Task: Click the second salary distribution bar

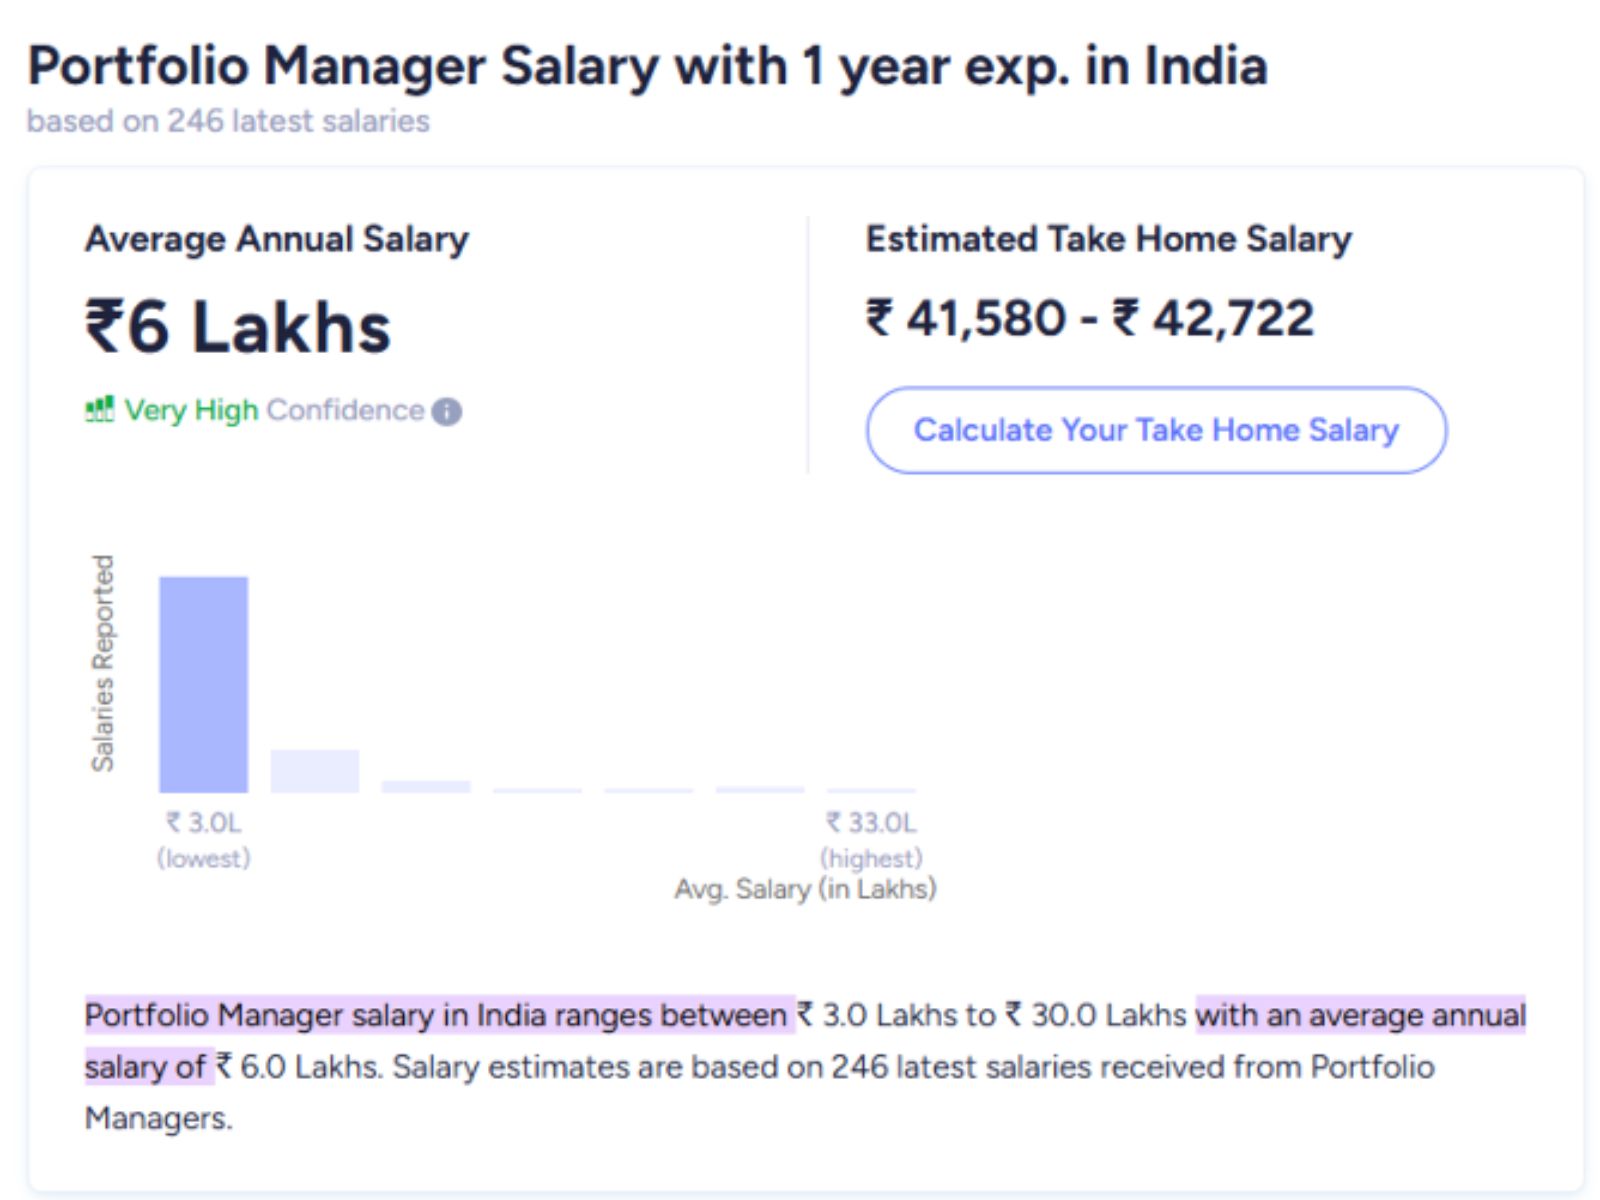Action: [314, 770]
